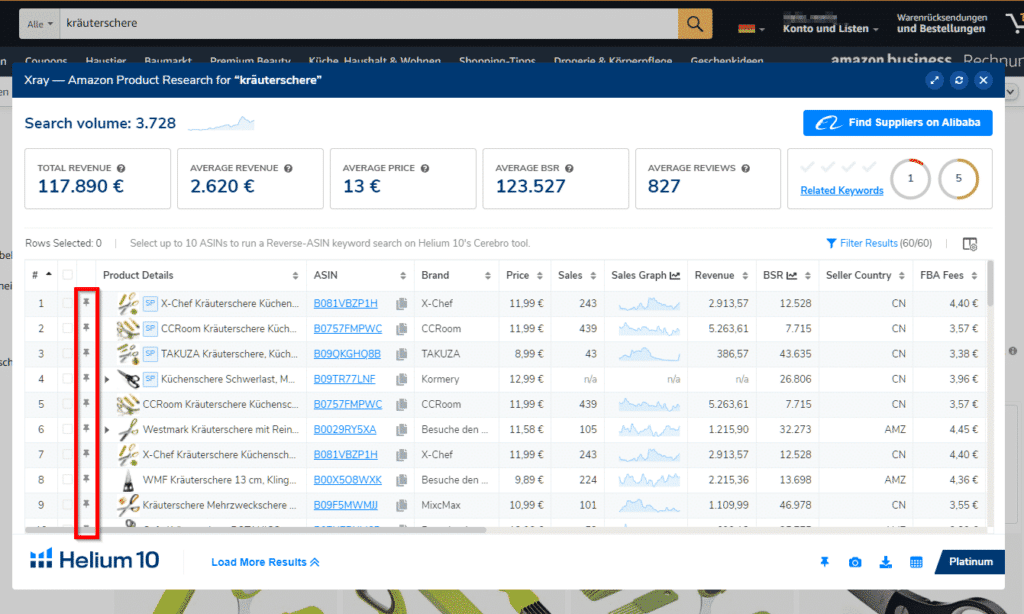The image size is (1024, 614).
Task: Sort table by Revenue column
Action: pos(745,276)
